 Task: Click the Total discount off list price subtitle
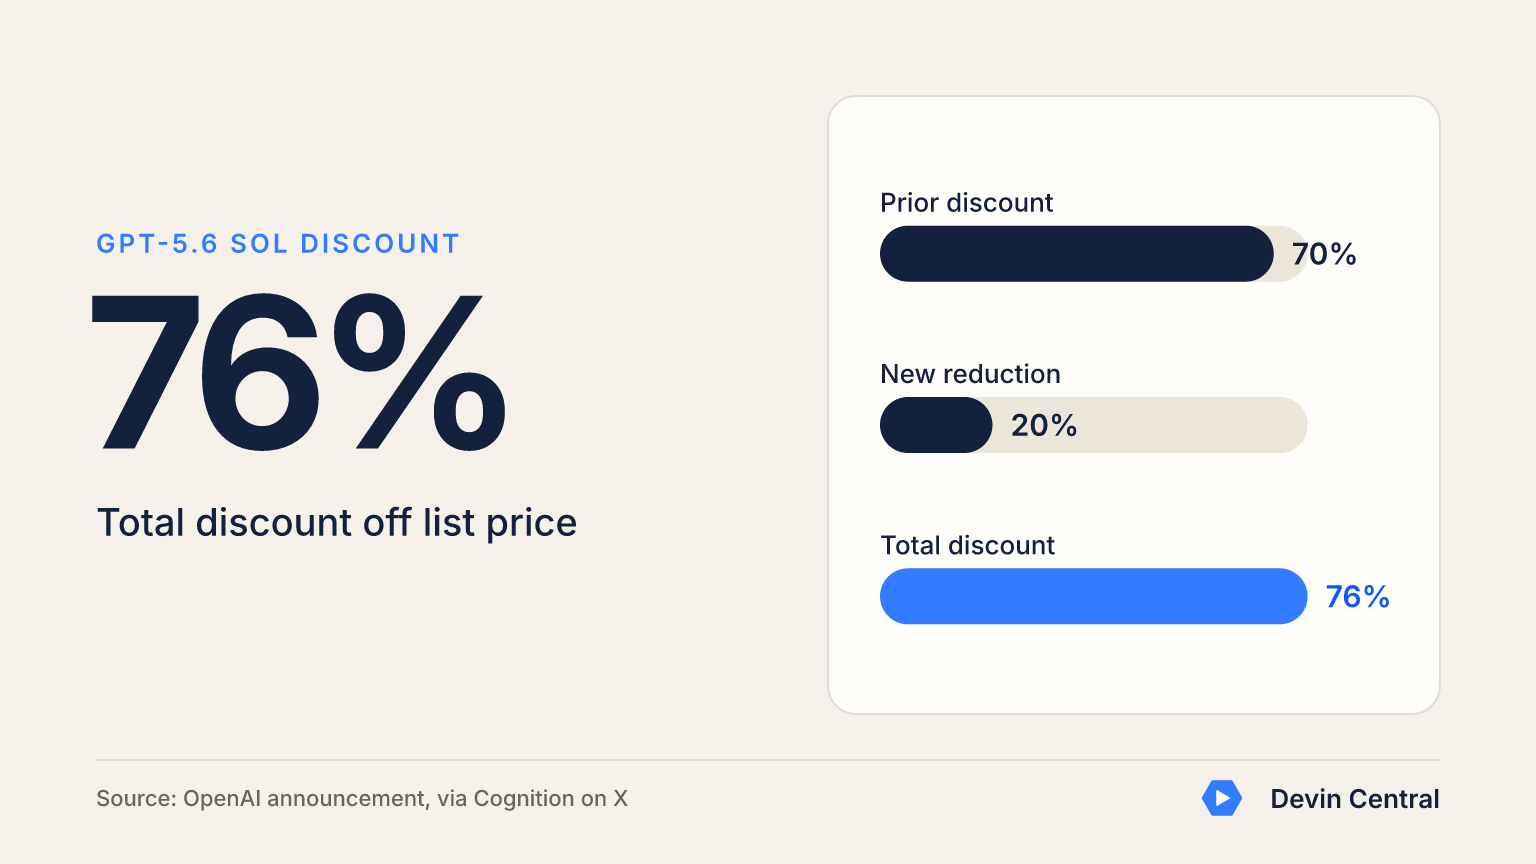pos(337,523)
